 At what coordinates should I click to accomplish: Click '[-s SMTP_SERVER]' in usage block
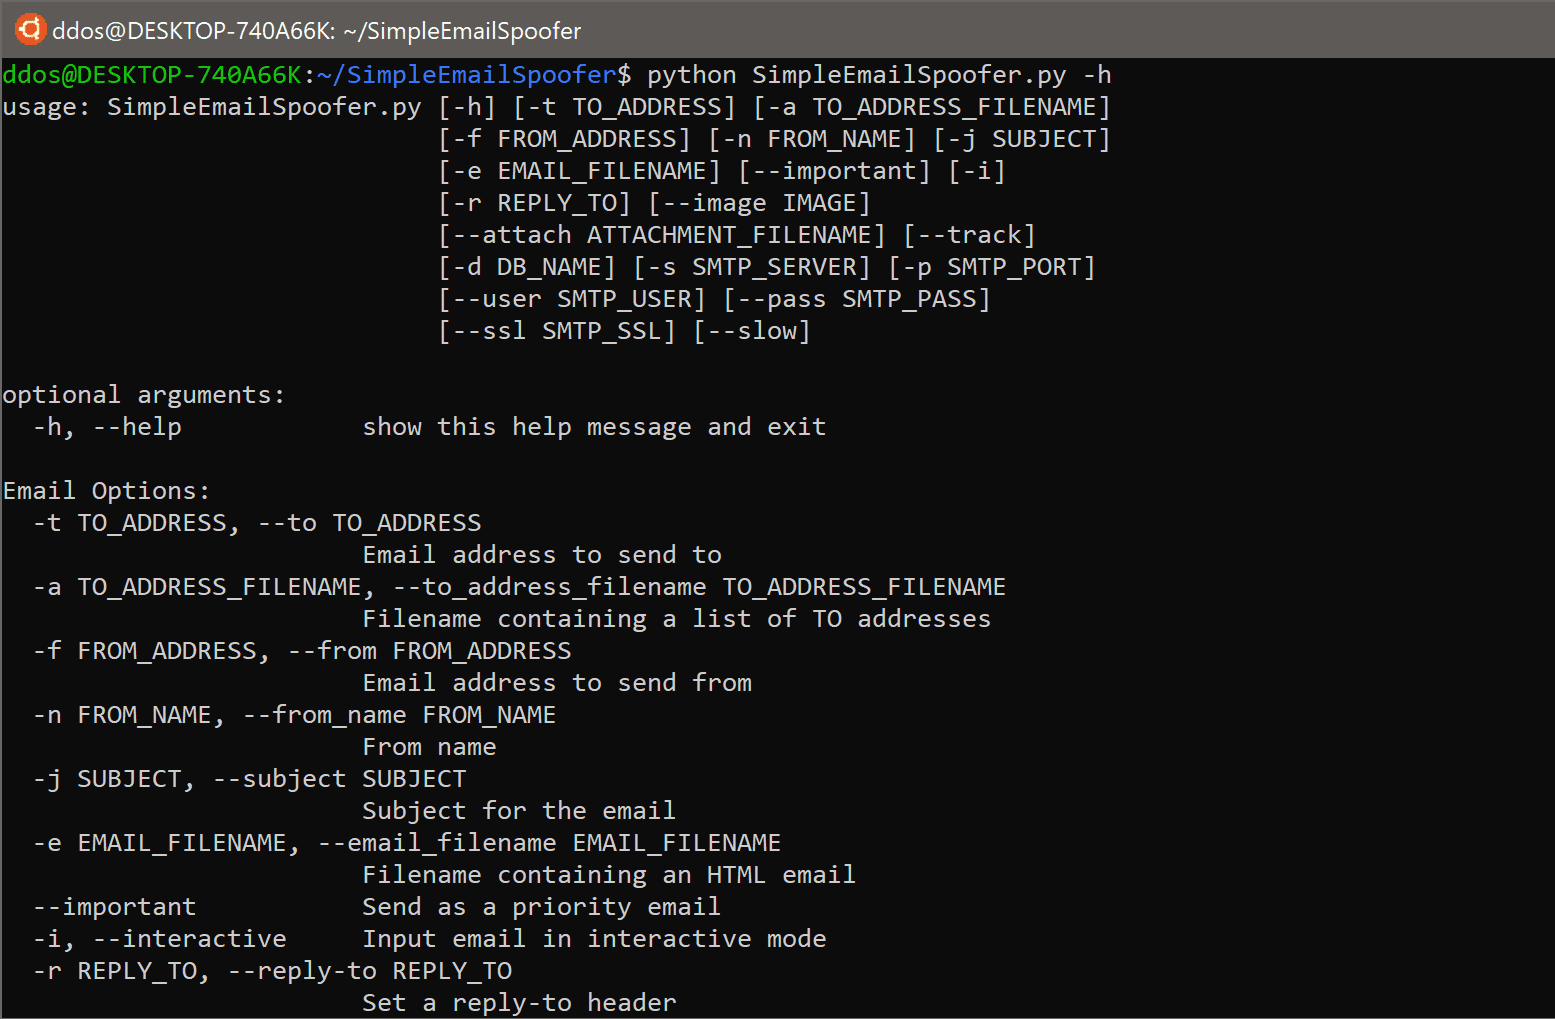752,267
